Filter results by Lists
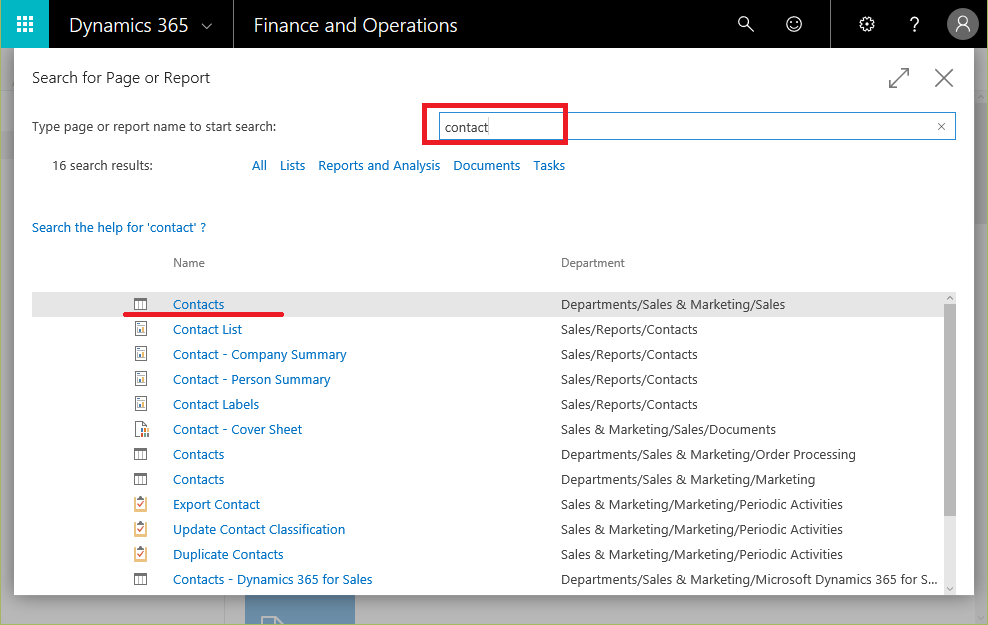The width and height of the screenshot is (988, 625). click(292, 166)
